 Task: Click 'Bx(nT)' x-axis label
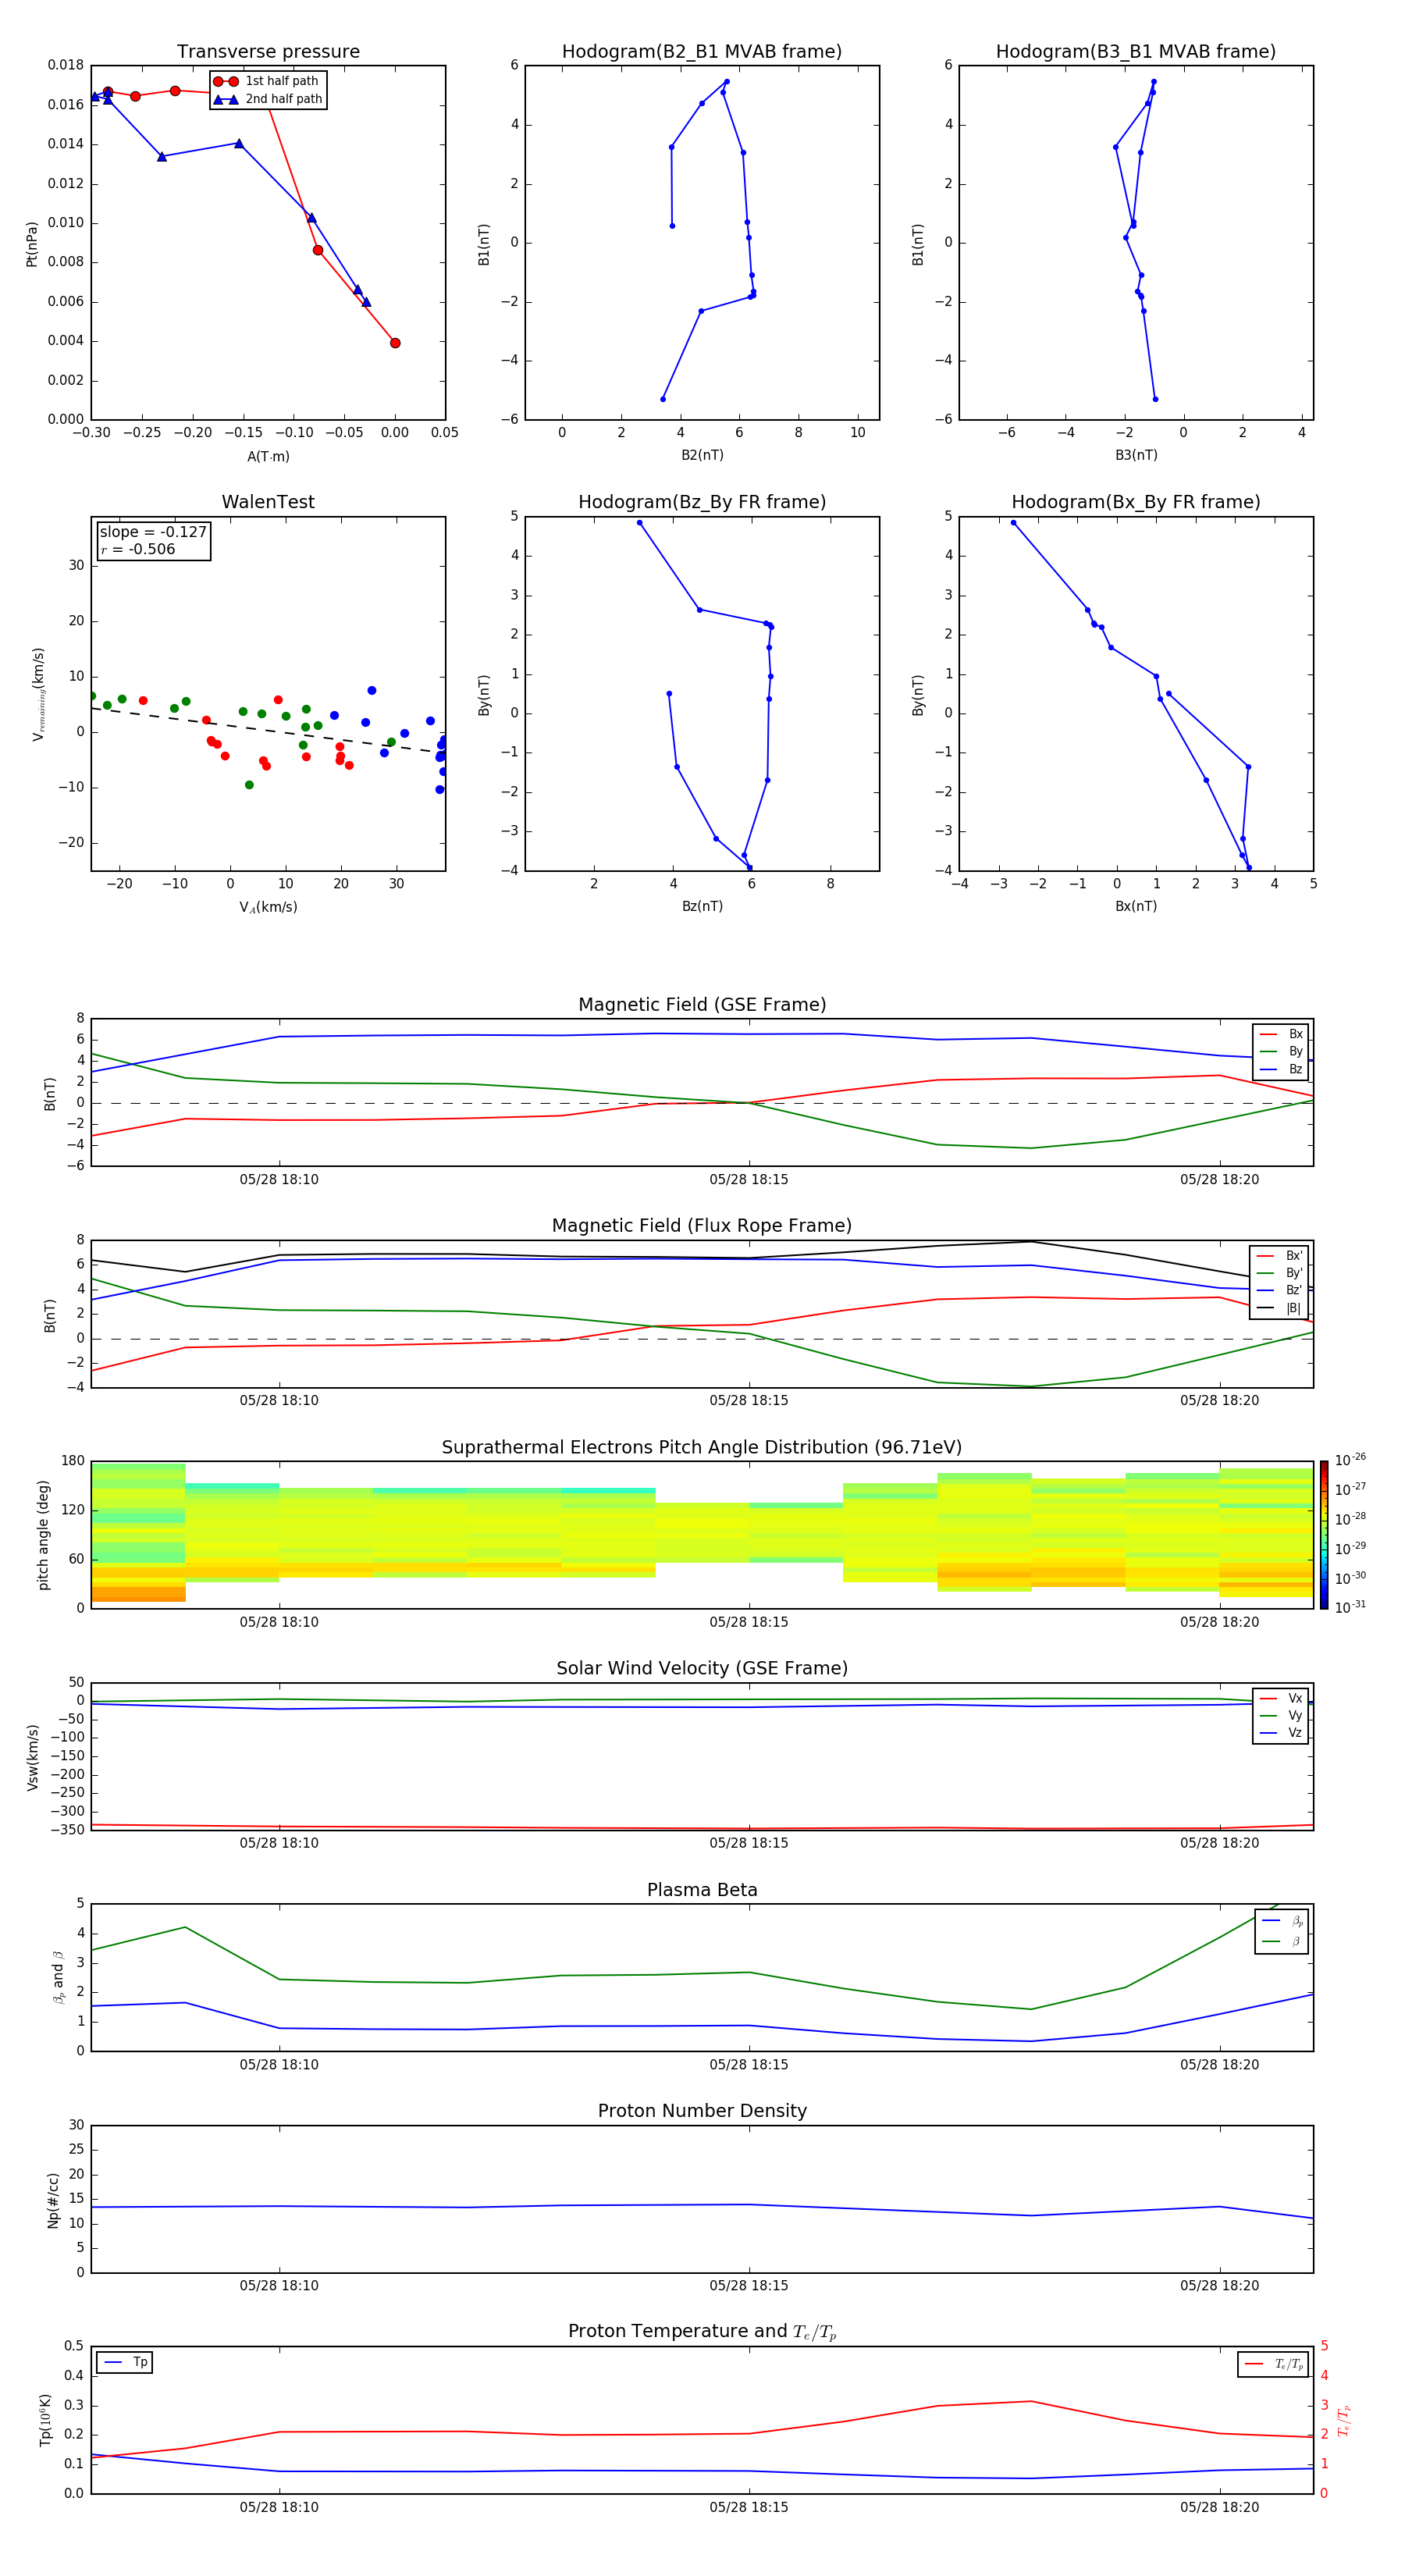1136,907
